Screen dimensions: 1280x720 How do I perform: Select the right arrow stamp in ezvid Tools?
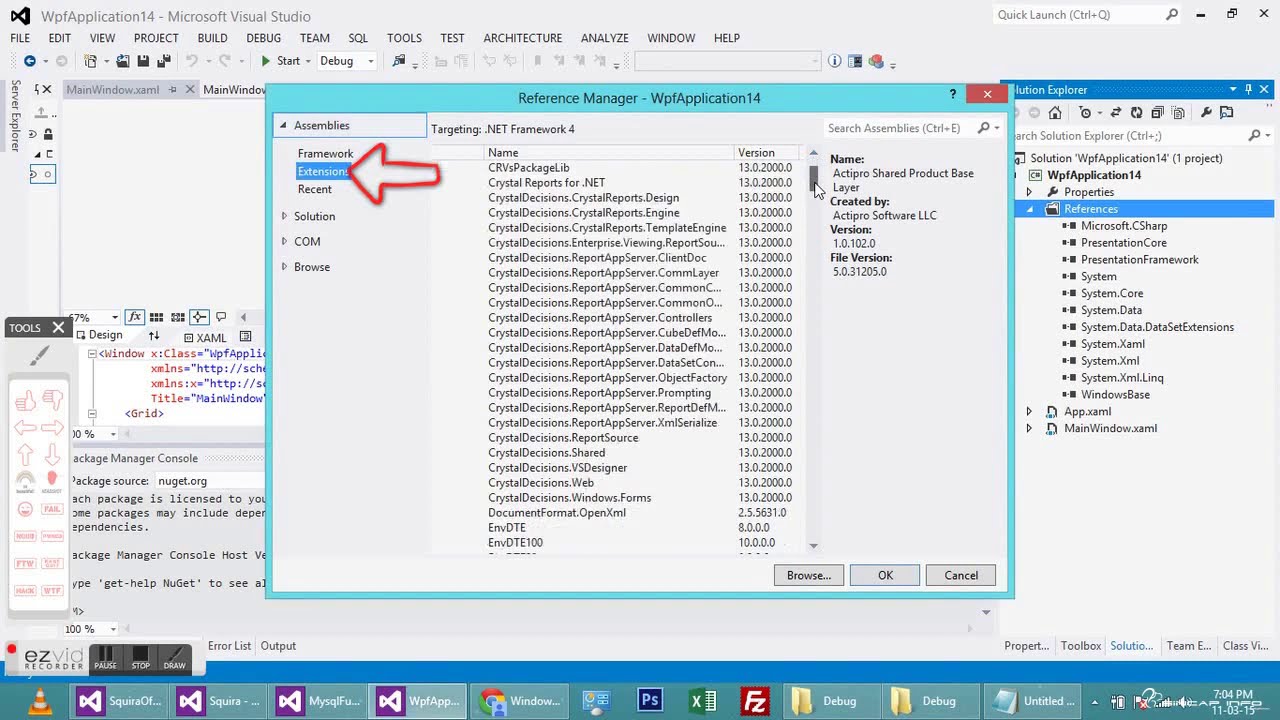pos(53,428)
